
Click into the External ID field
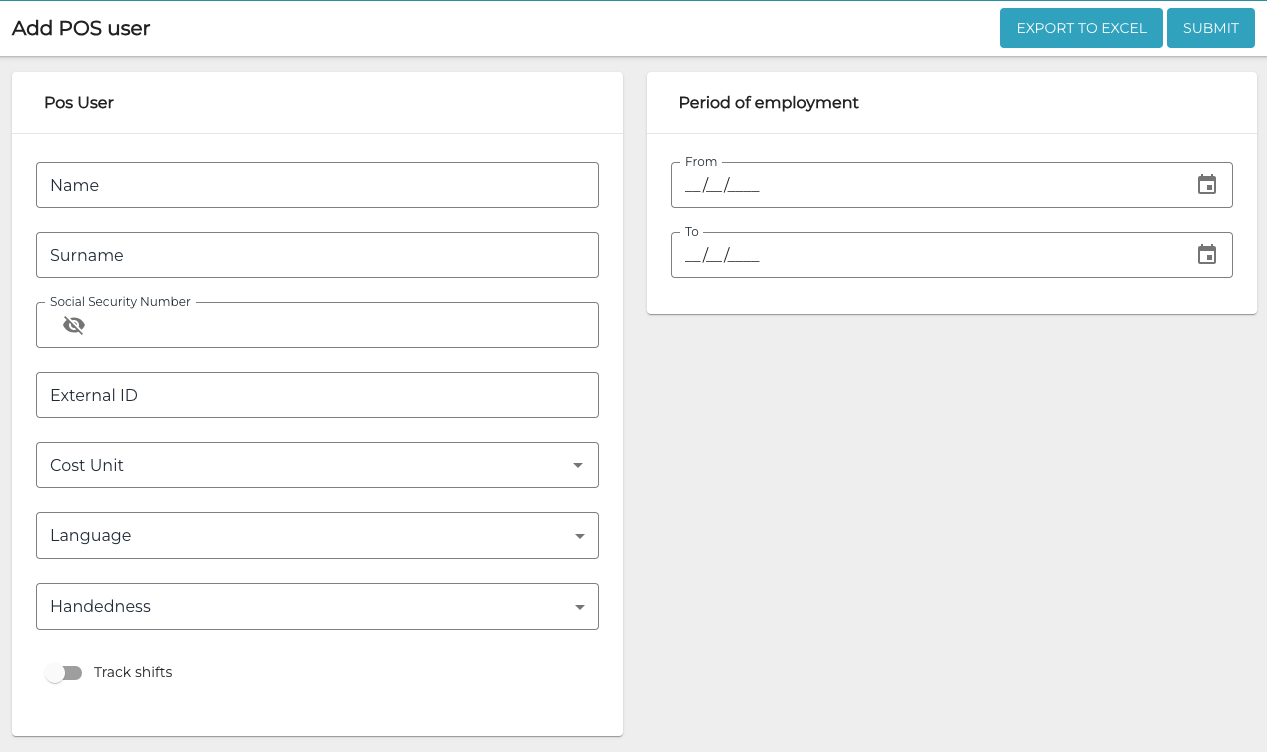(x=317, y=395)
